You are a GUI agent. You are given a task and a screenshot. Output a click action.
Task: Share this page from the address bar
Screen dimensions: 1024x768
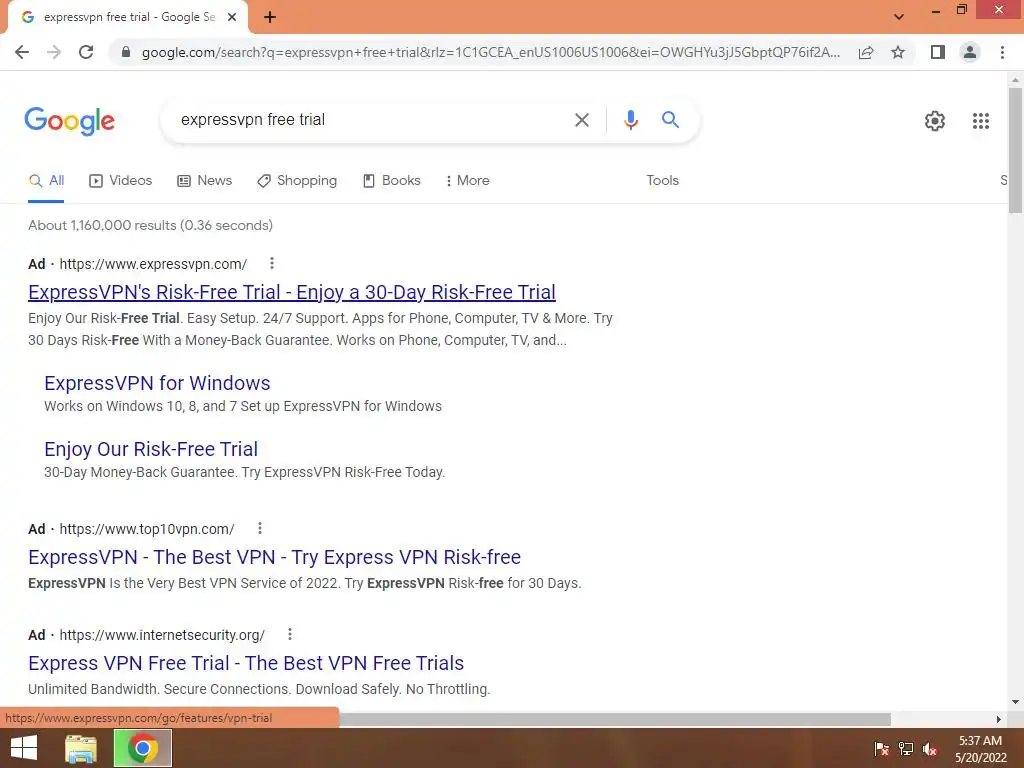click(x=866, y=52)
